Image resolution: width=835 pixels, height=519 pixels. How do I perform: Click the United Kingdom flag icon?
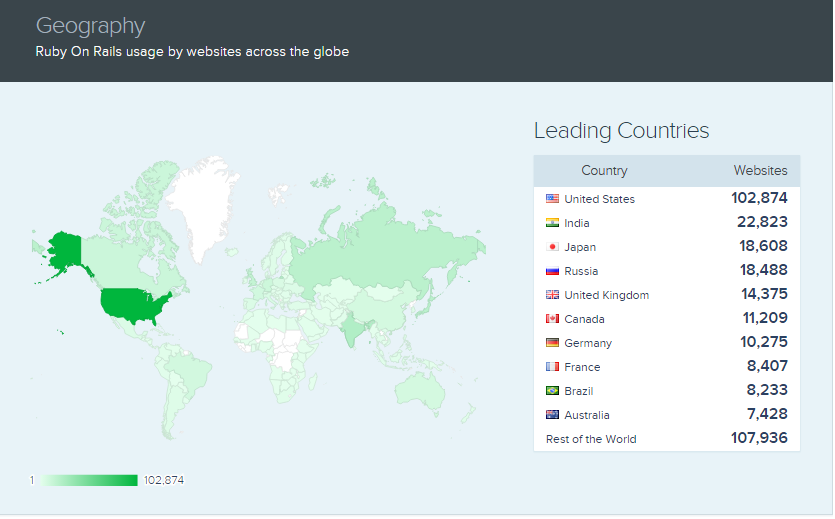click(x=552, y=294)
